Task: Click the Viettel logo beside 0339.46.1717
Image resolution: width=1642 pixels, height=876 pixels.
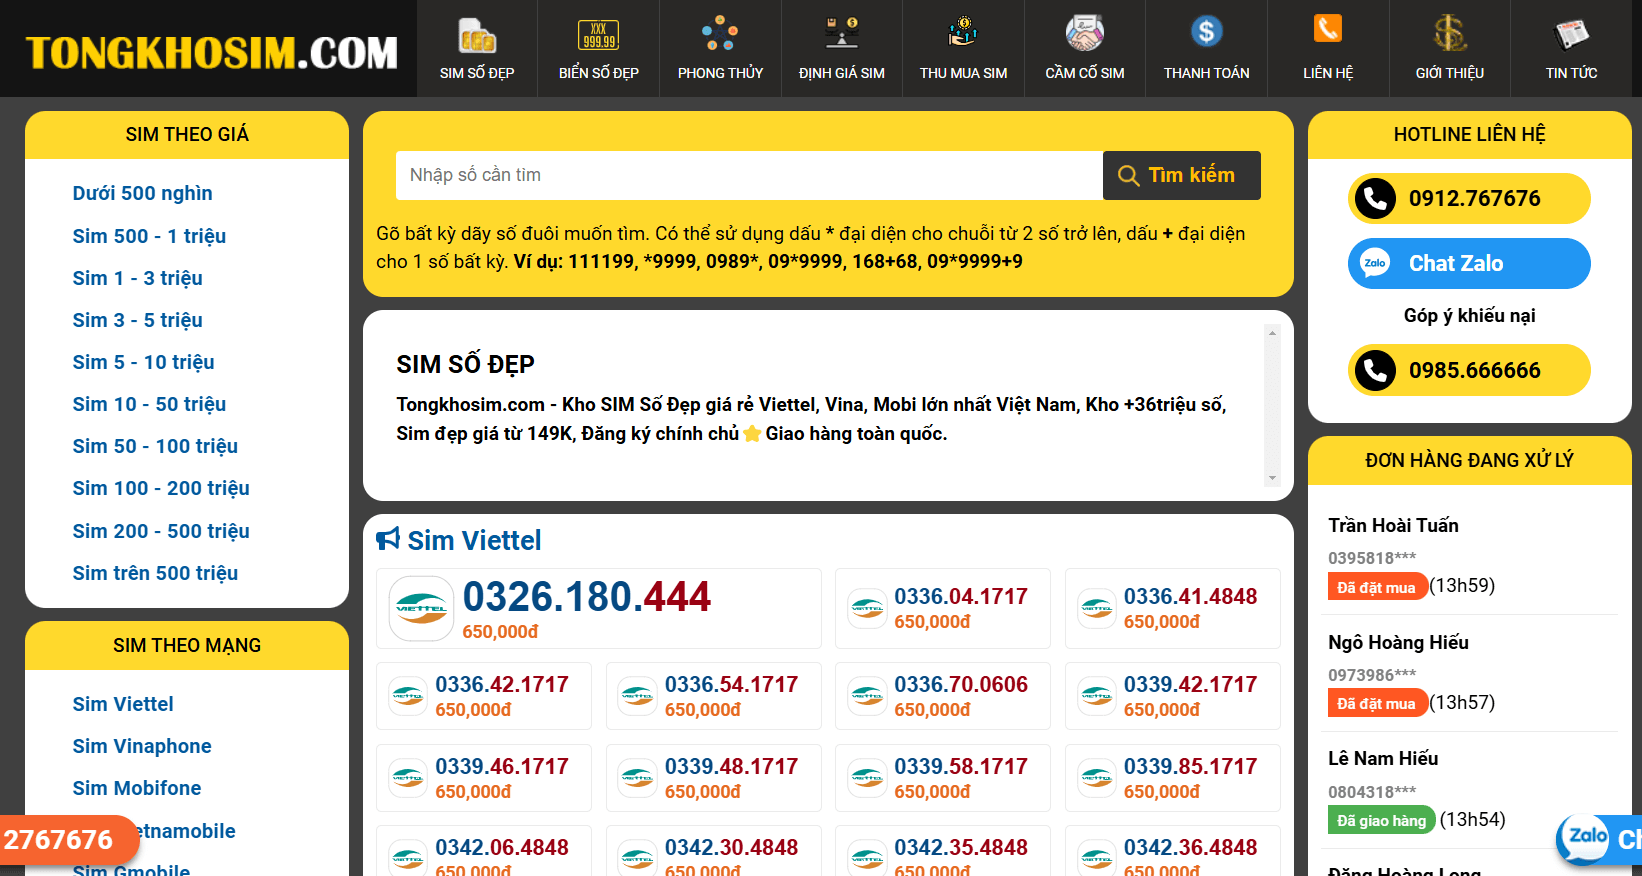Action: click(408, 778)
